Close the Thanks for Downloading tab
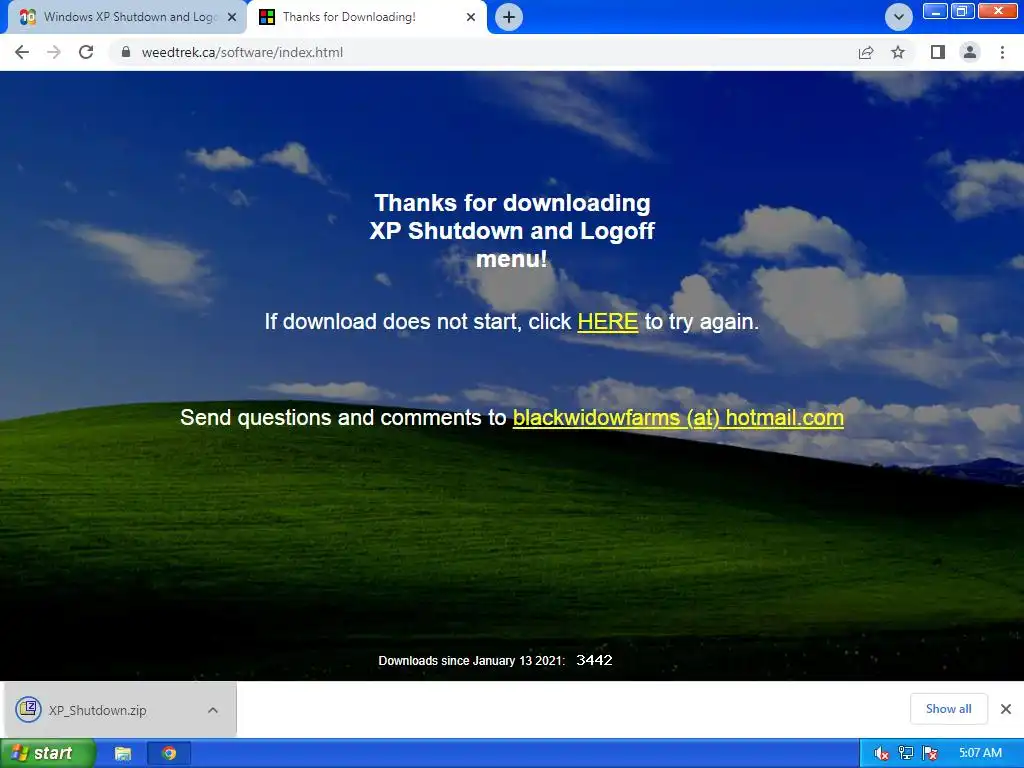 pos(471,17)
